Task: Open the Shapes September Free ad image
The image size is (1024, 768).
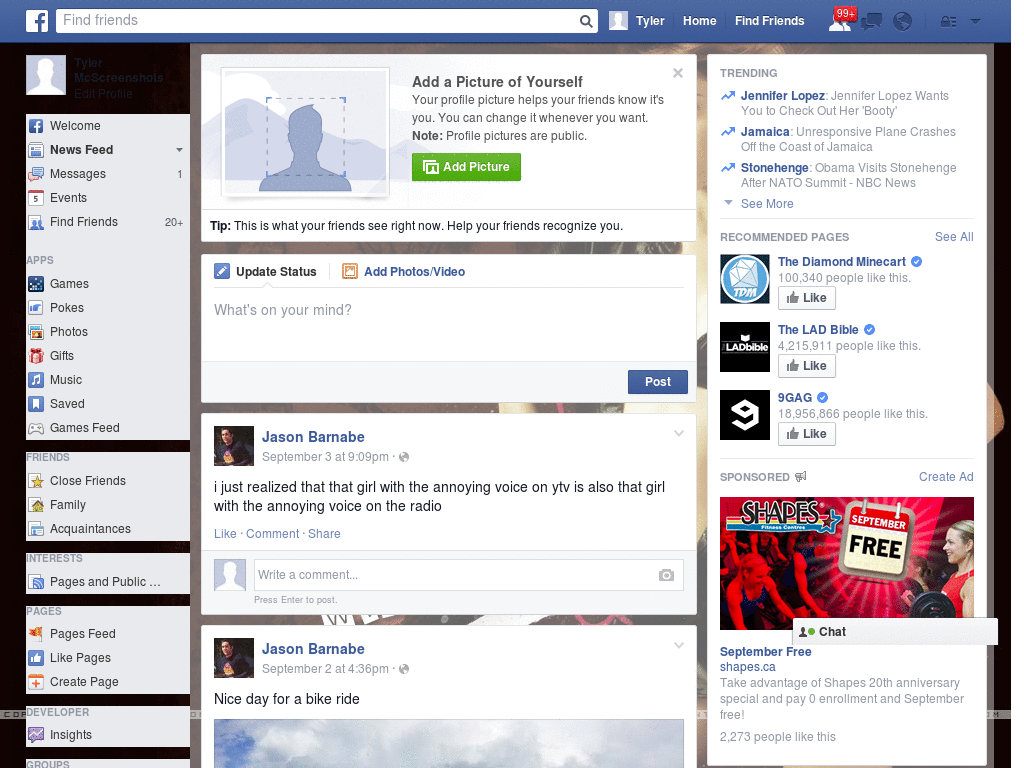Action: point(846,563)
